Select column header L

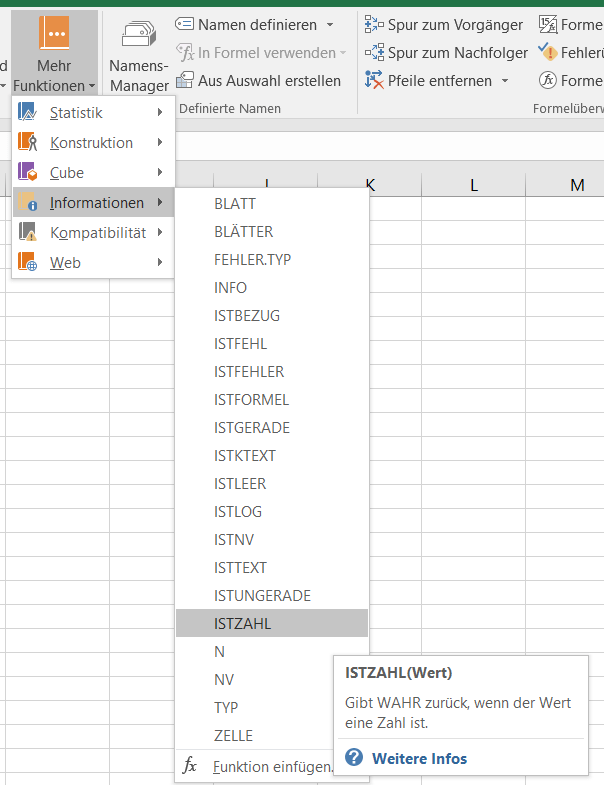pos(473,185)
